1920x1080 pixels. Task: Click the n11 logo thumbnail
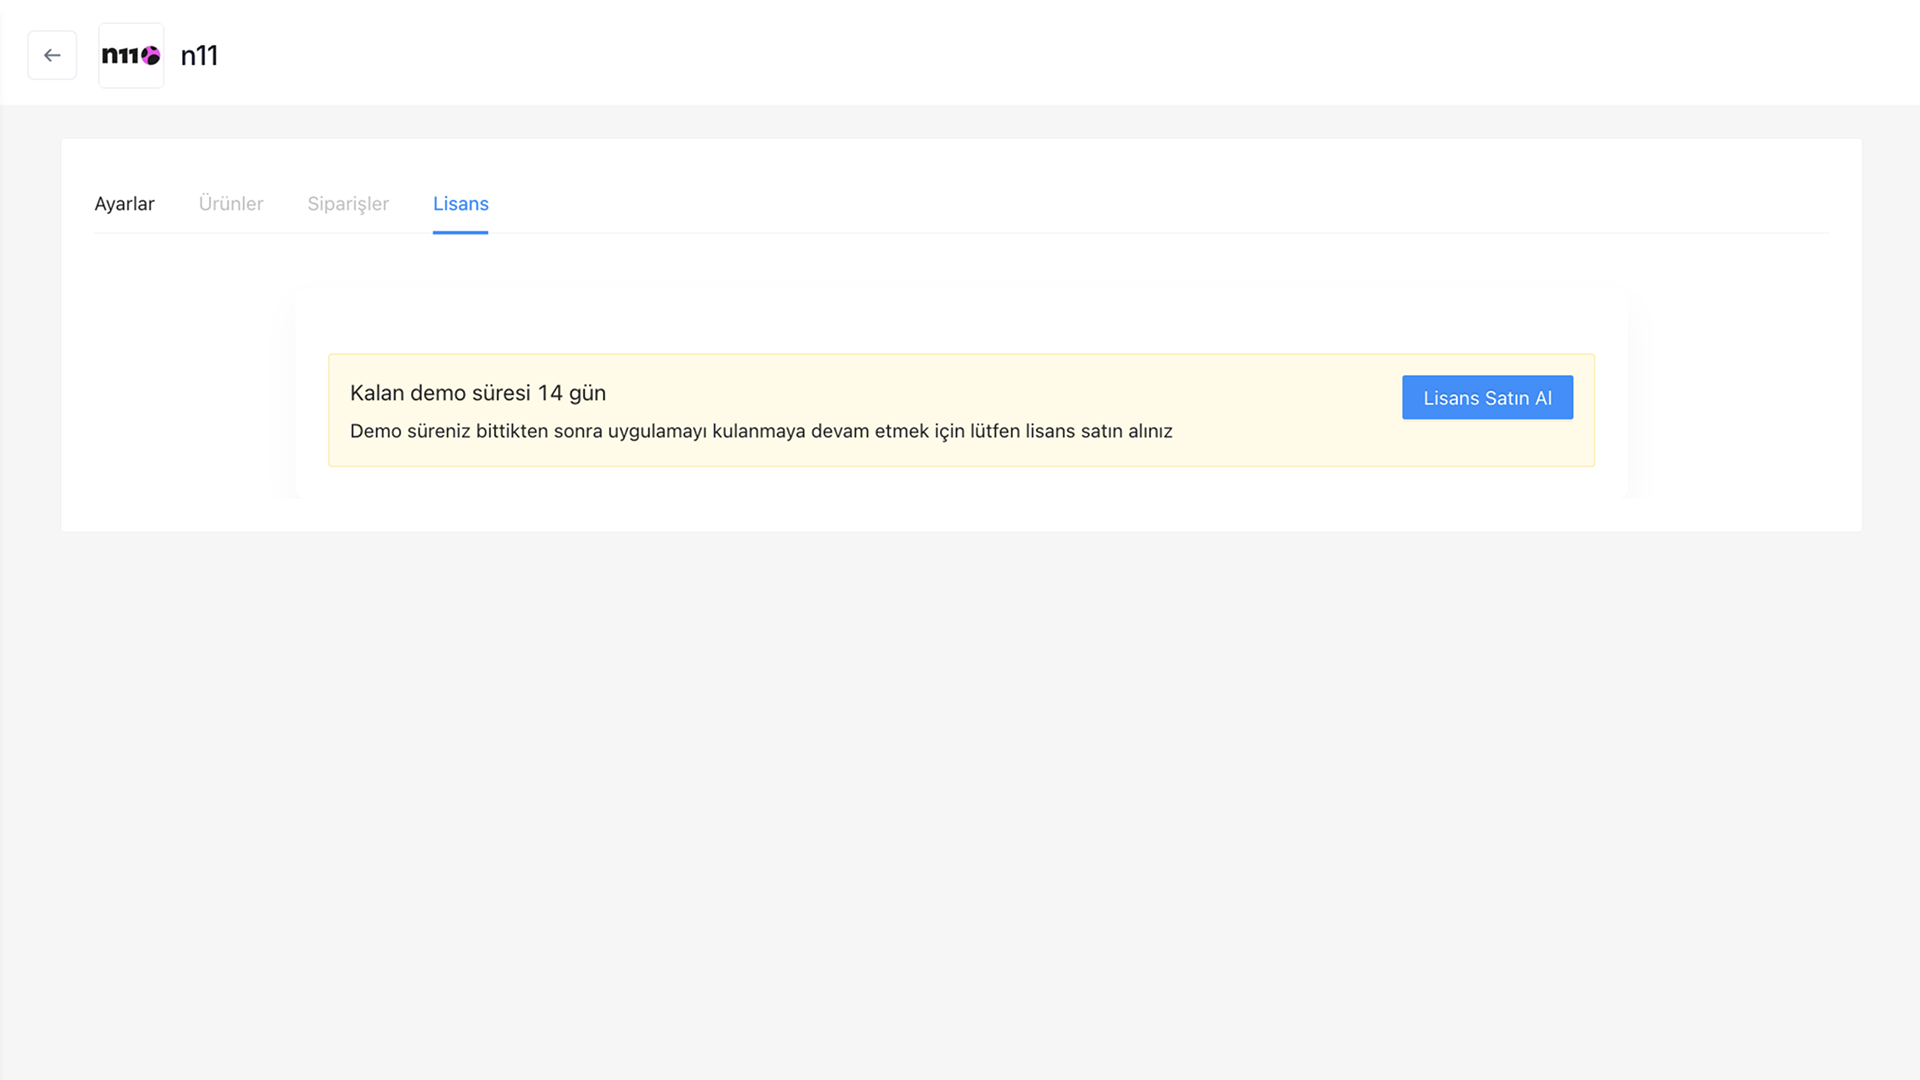click(x=131, y=55)
